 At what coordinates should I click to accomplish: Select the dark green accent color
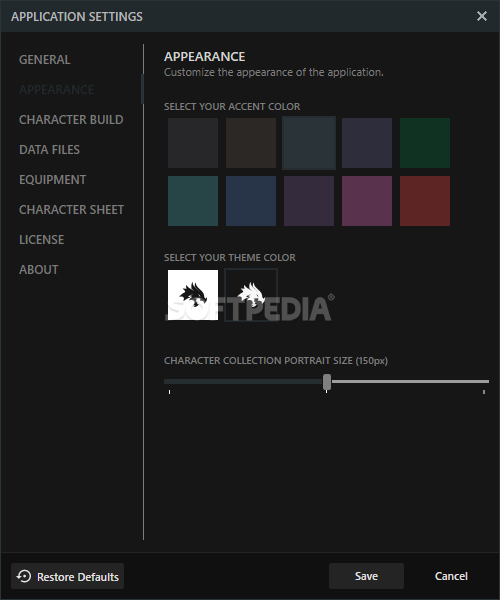pos(425,143)
